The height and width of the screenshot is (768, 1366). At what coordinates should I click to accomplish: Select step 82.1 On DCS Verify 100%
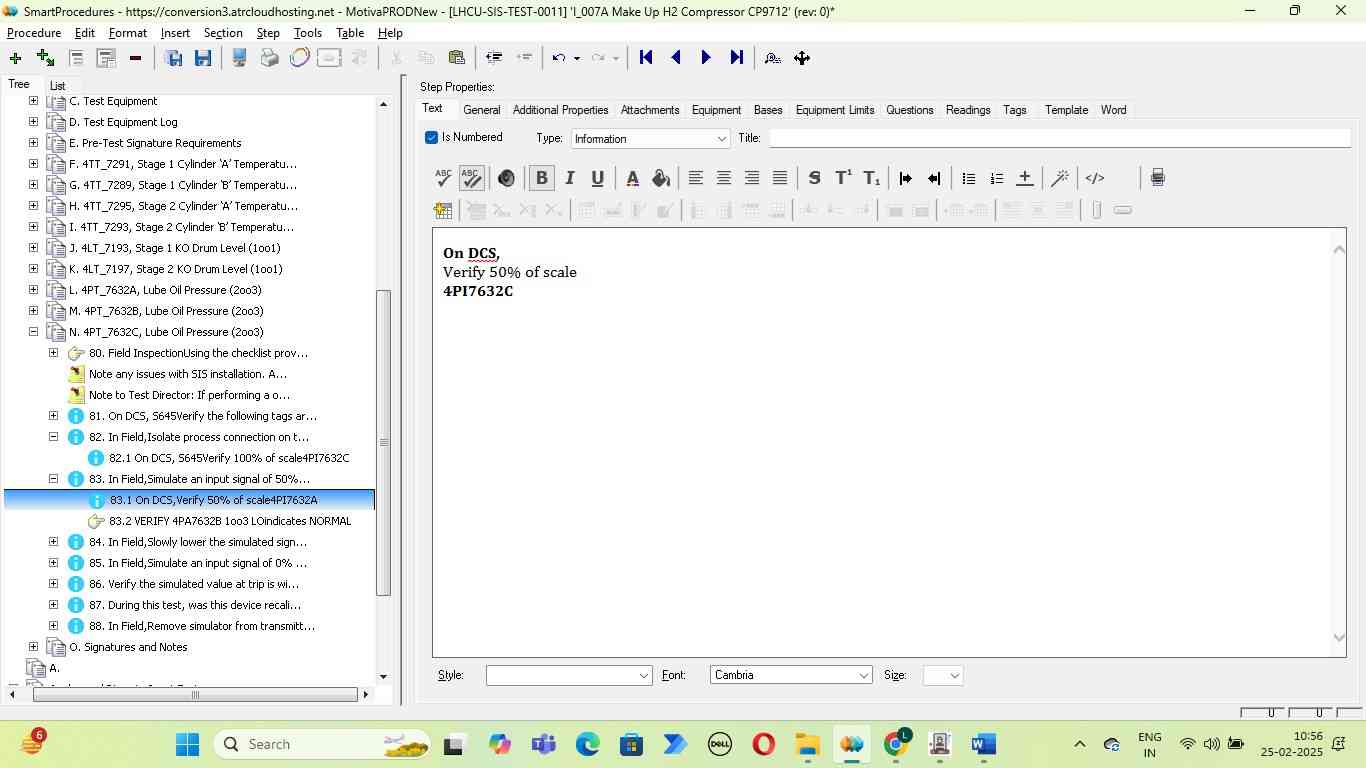pyautogui.click(x=229, y=458)
